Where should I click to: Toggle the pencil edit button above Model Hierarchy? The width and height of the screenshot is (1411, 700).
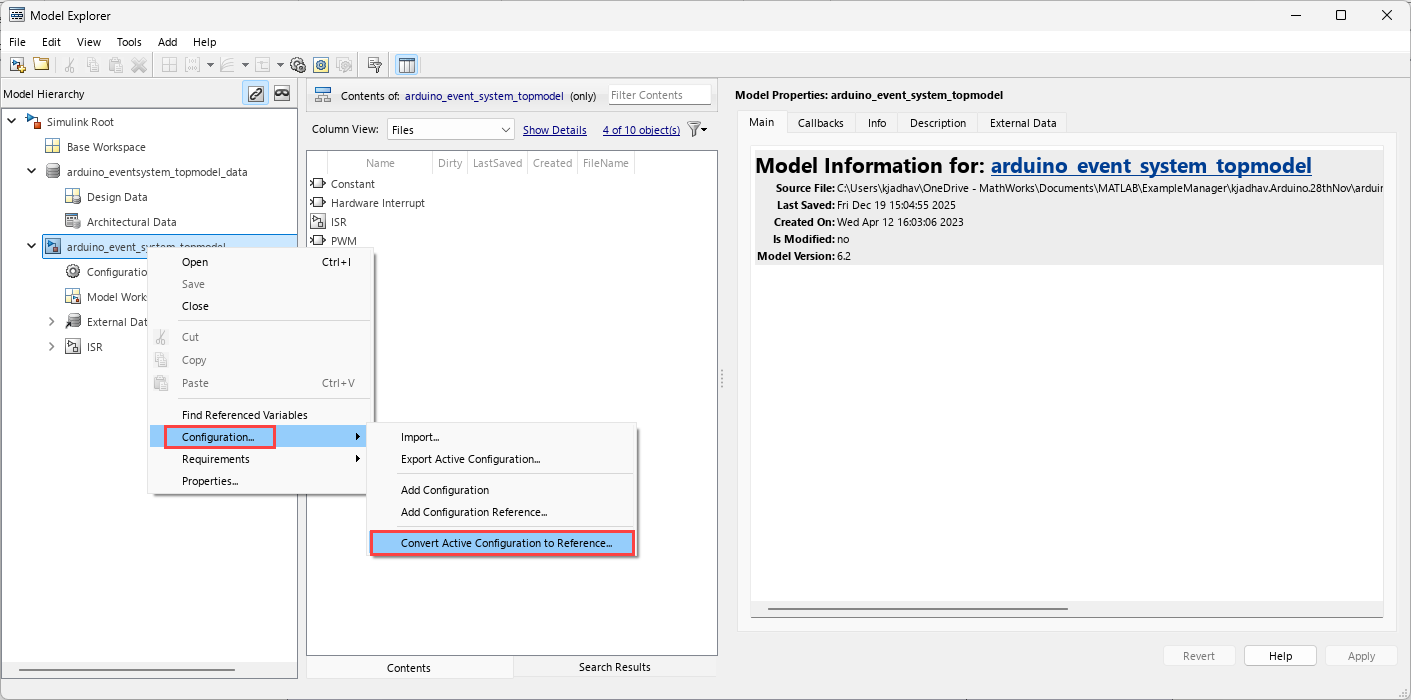[x=256, y=92]
